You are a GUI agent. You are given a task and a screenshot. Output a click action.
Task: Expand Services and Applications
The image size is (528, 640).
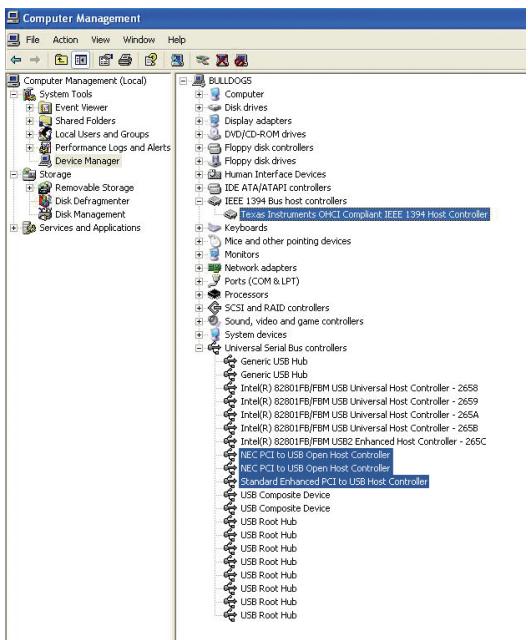pos(14,228)
